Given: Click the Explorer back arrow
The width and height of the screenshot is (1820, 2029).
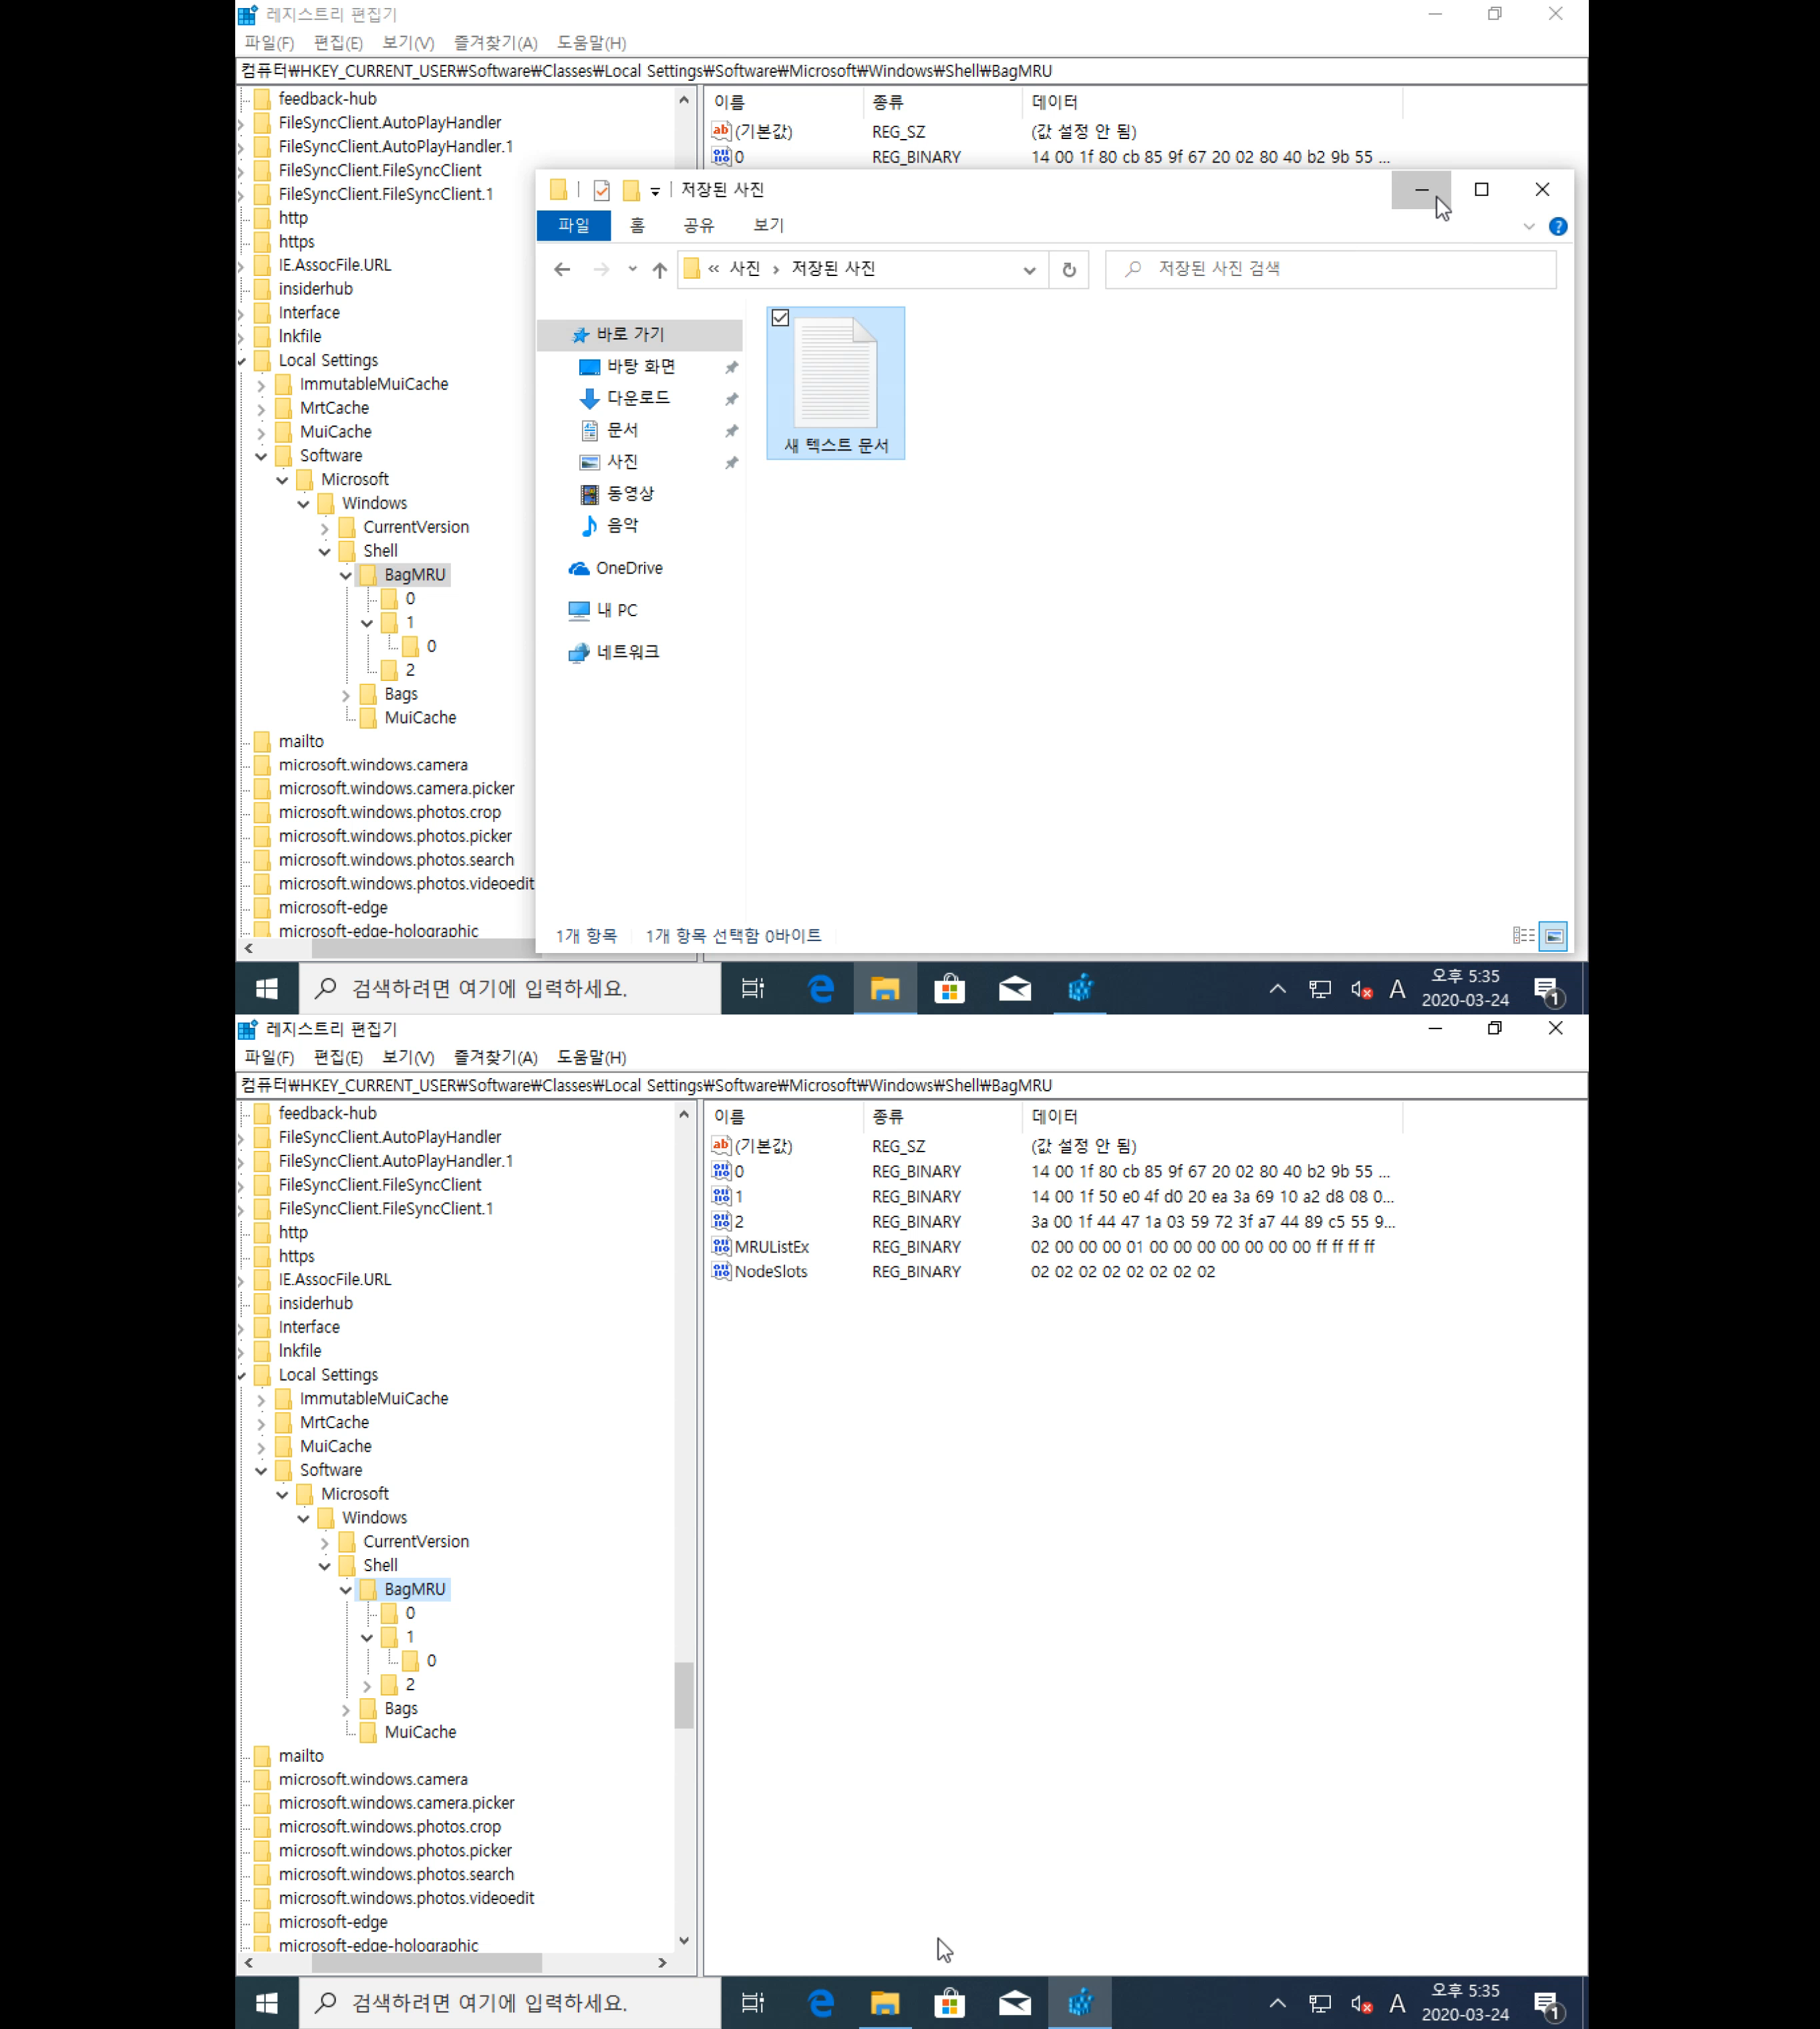Looking at the screenshot, I should point(562,269).
